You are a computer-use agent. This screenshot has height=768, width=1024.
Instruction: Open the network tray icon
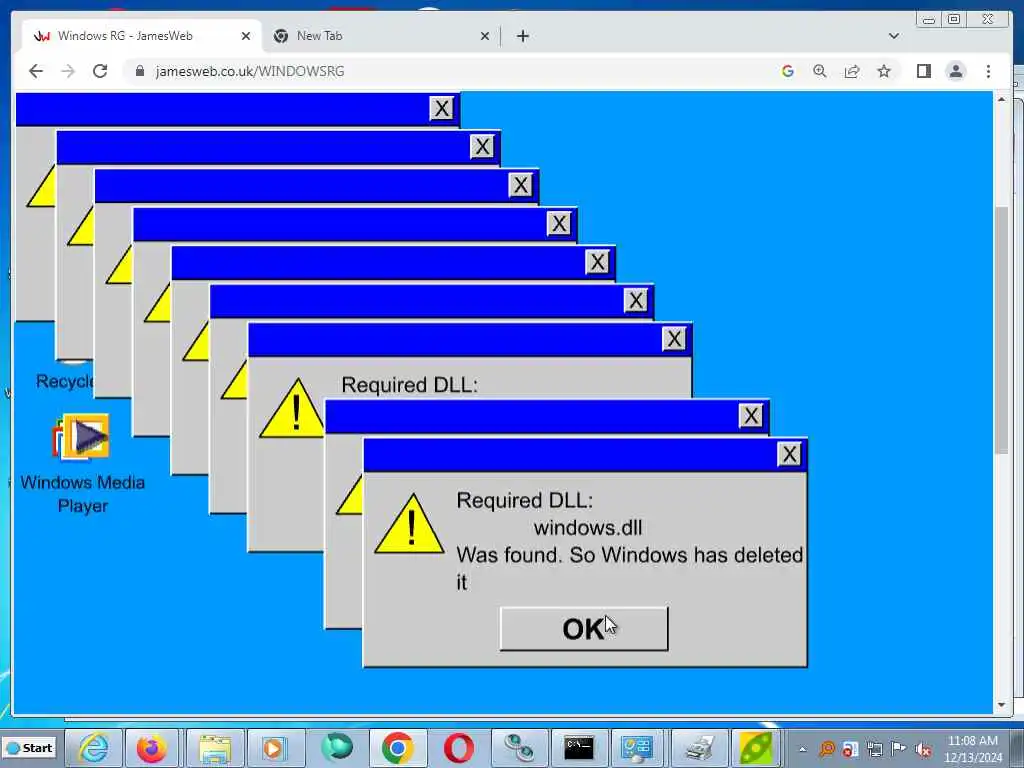(x=874, y=749)
